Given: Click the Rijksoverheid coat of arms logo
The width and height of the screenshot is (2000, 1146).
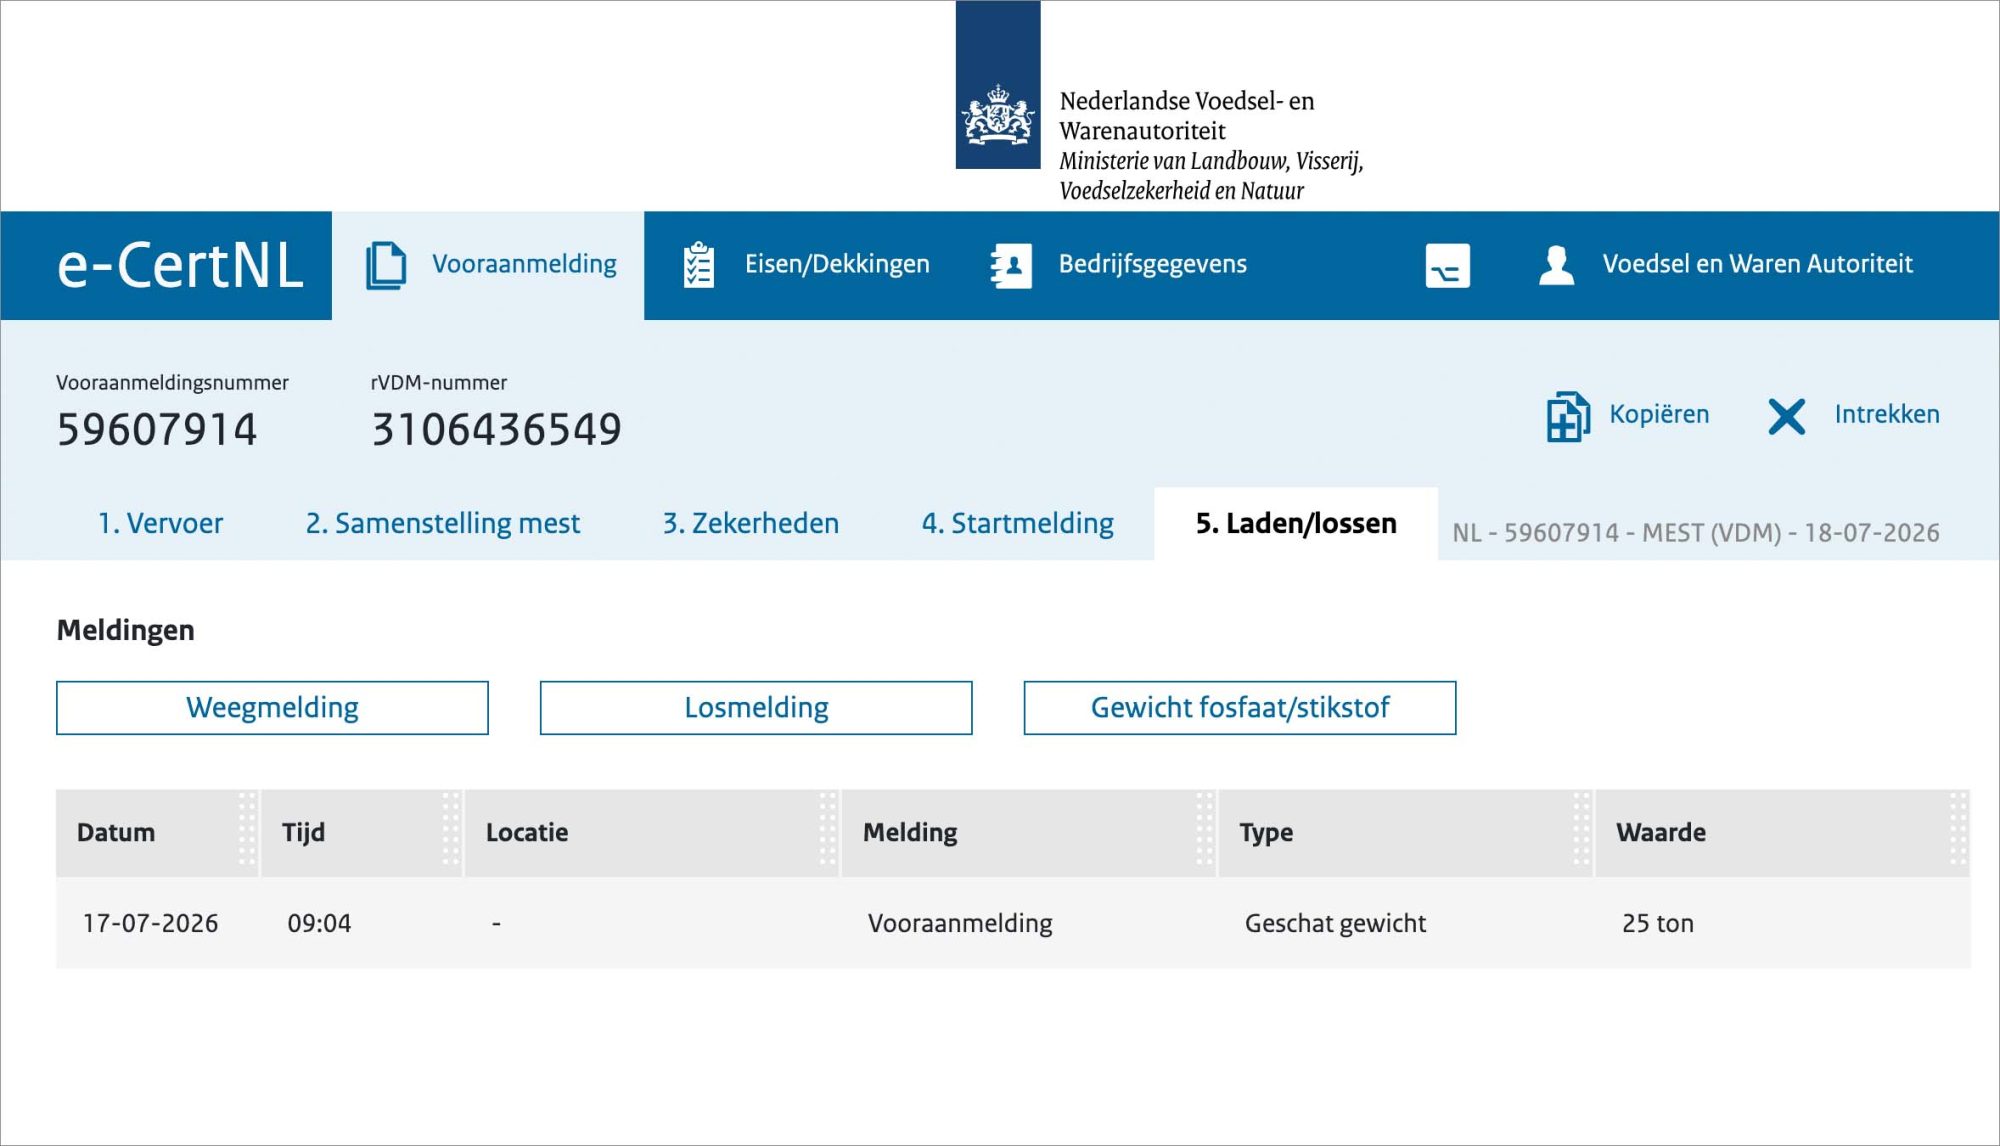Looking at the screenshot, I should coord(998,85).
